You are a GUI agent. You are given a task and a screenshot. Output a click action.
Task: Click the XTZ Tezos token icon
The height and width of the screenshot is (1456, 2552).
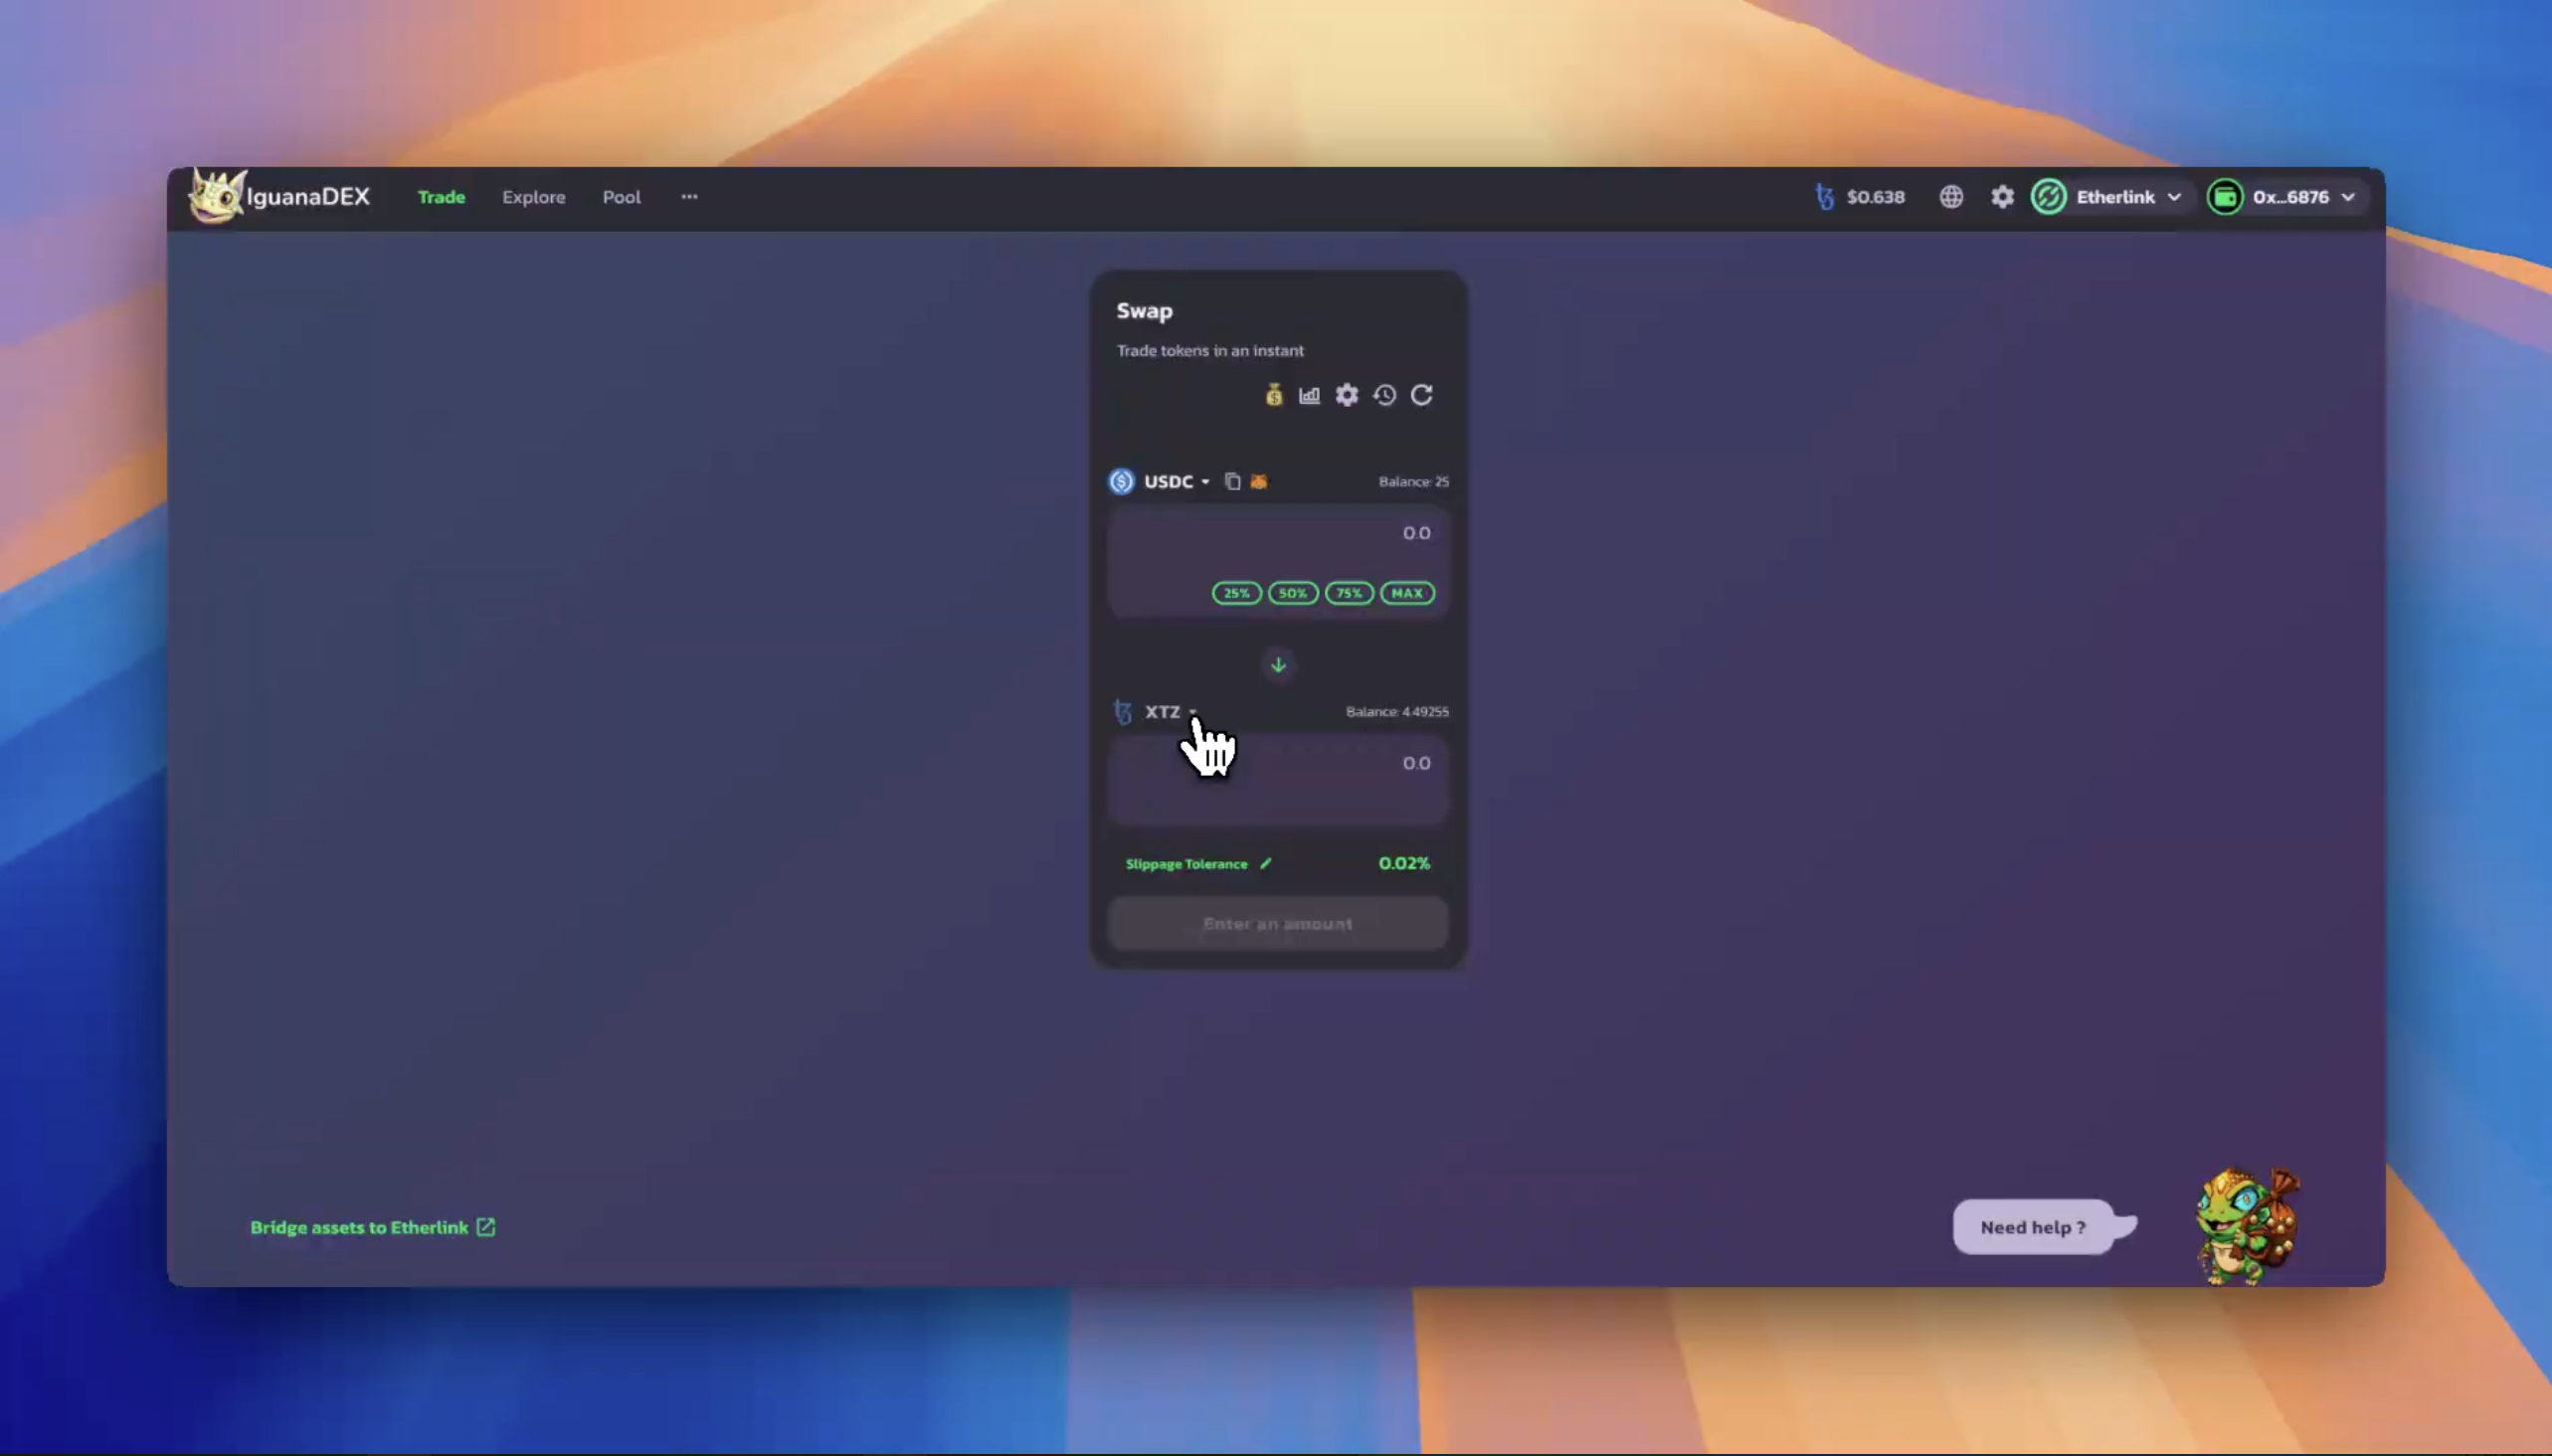[1122, 712]
